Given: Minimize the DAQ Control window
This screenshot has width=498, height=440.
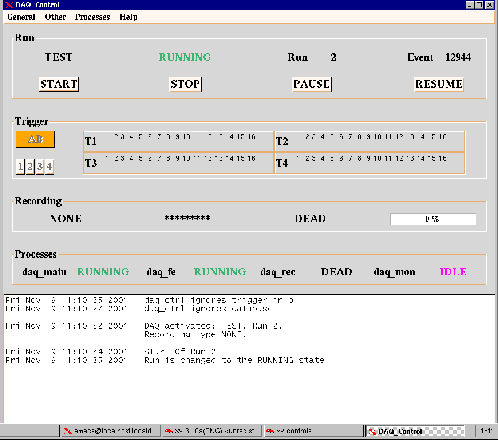Looking at the screenshot, I should 470,5.
